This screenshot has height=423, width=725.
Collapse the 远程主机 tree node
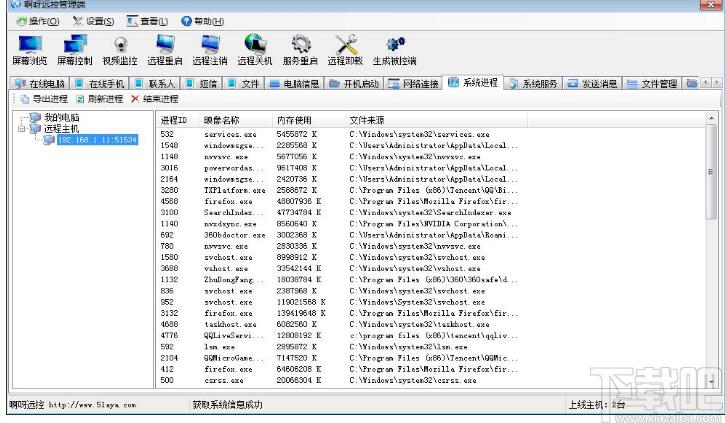[21, 129]
